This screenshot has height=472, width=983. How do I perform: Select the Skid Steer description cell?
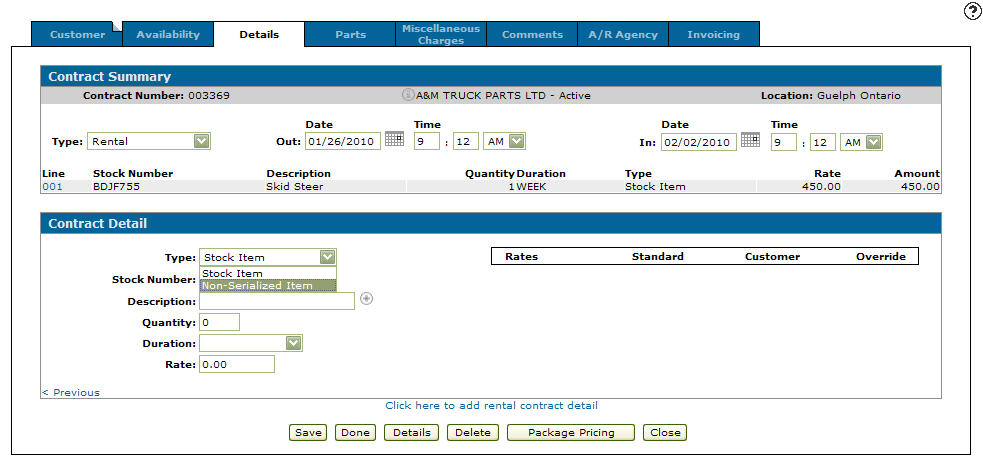[295, 186]
